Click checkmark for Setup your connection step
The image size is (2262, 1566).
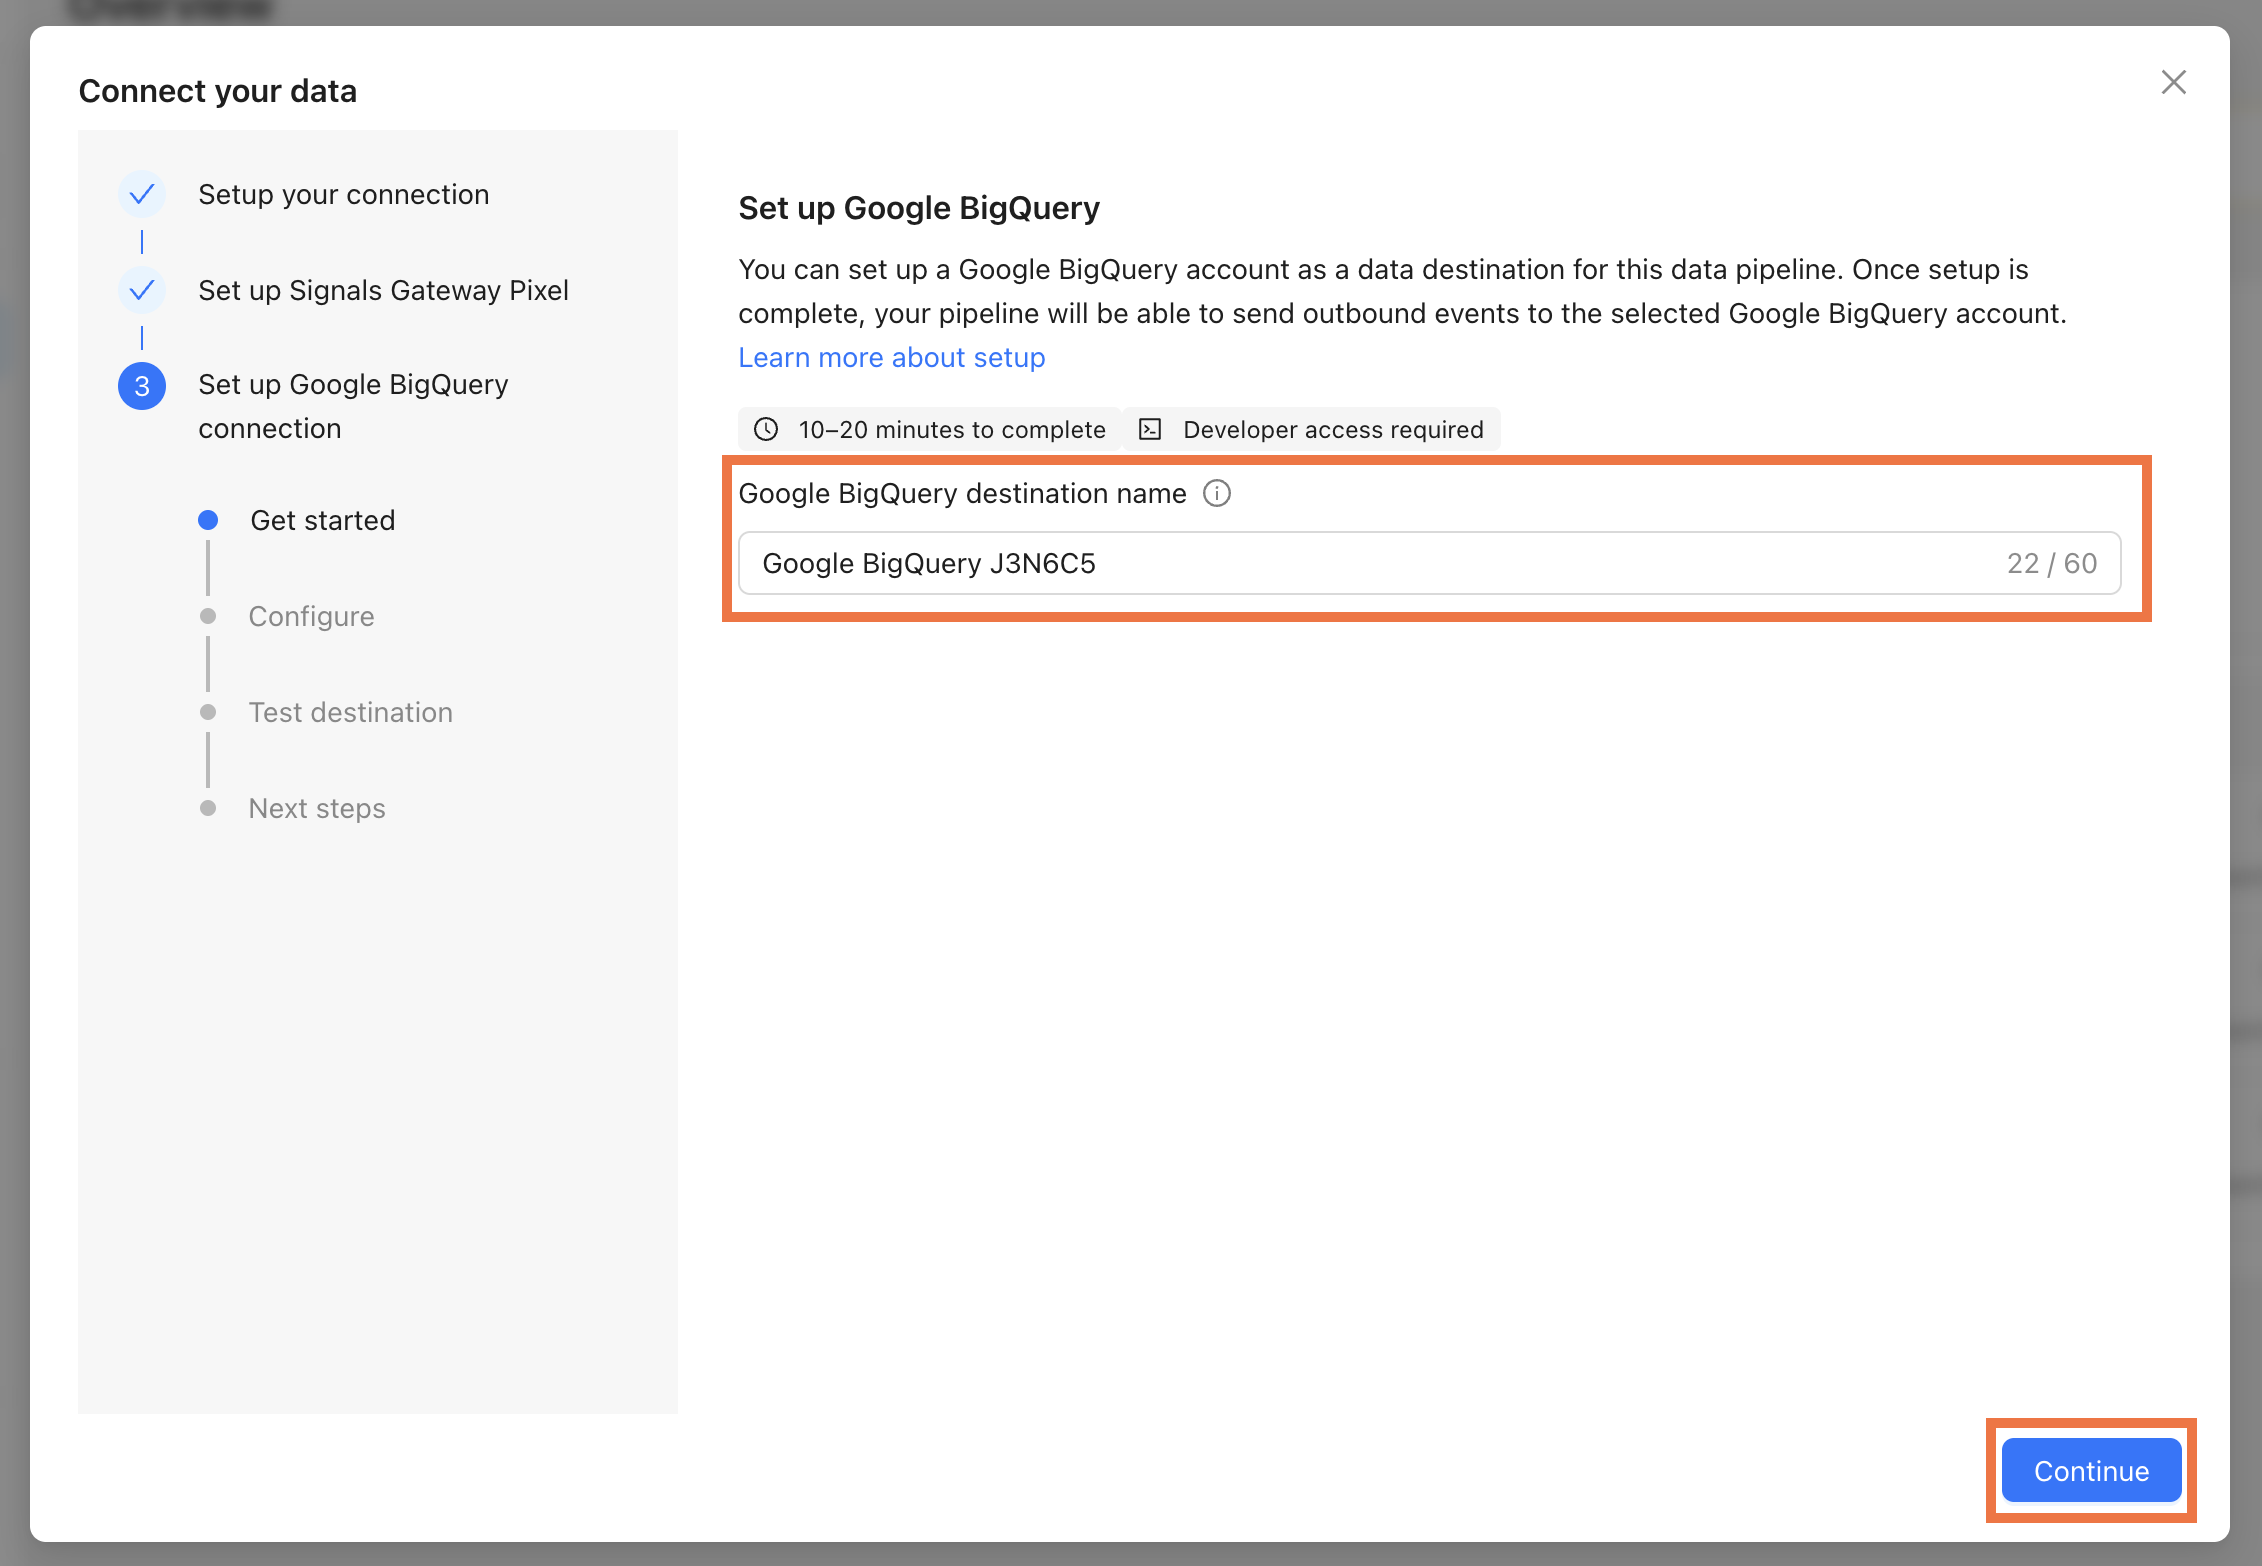pyautogui.click(x=142, y=194)
